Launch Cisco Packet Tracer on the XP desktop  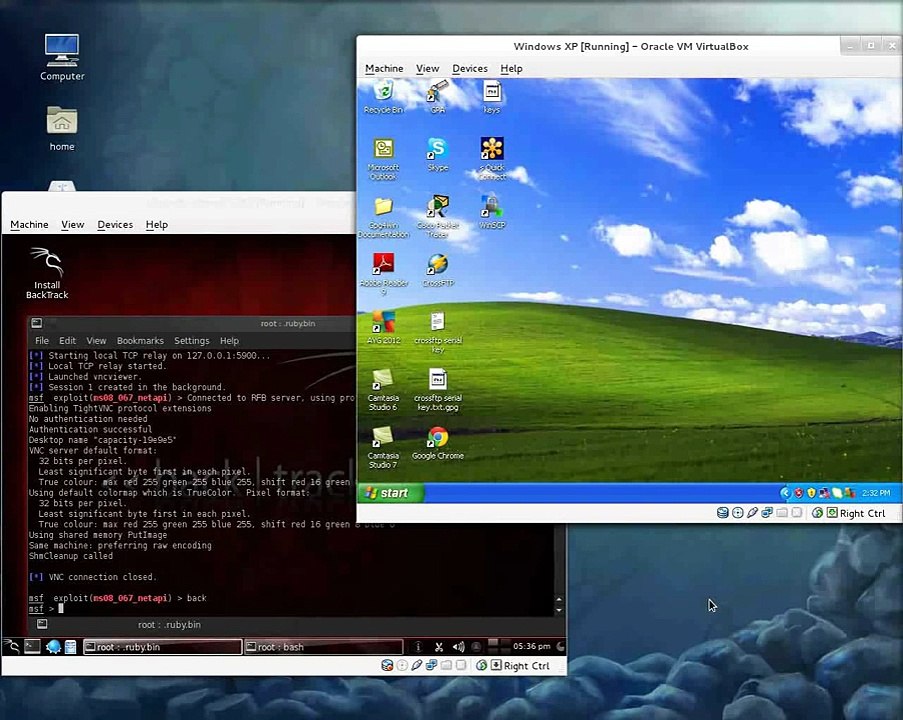[x=438, y=217]
